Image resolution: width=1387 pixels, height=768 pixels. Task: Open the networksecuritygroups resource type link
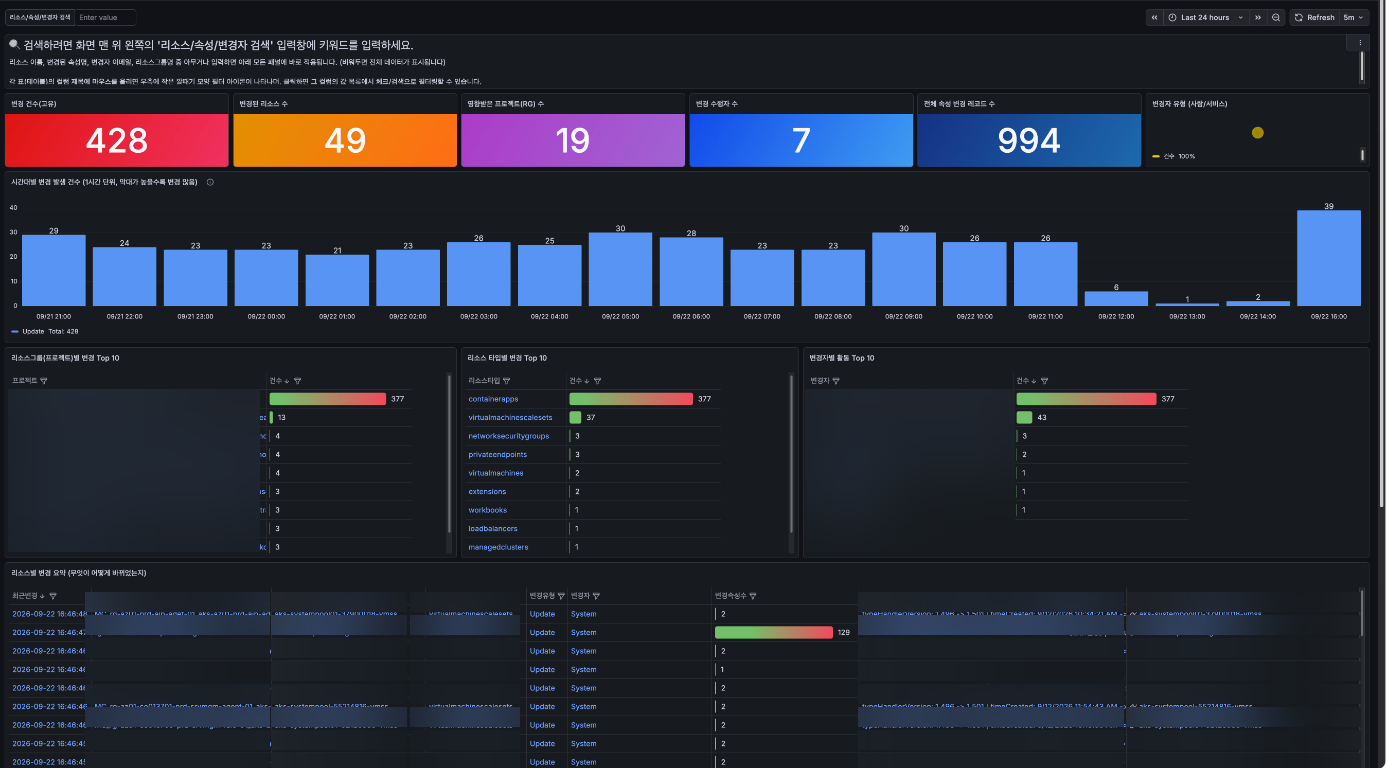click(509, 436)
